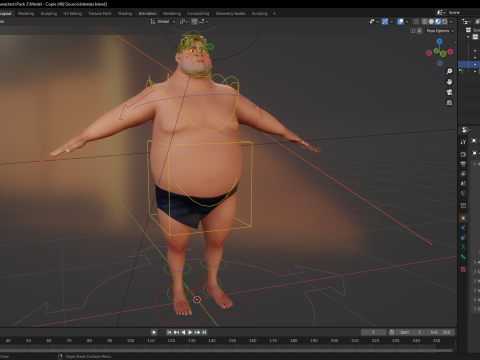Open World properties tab icon

click(x=463, y=193)
